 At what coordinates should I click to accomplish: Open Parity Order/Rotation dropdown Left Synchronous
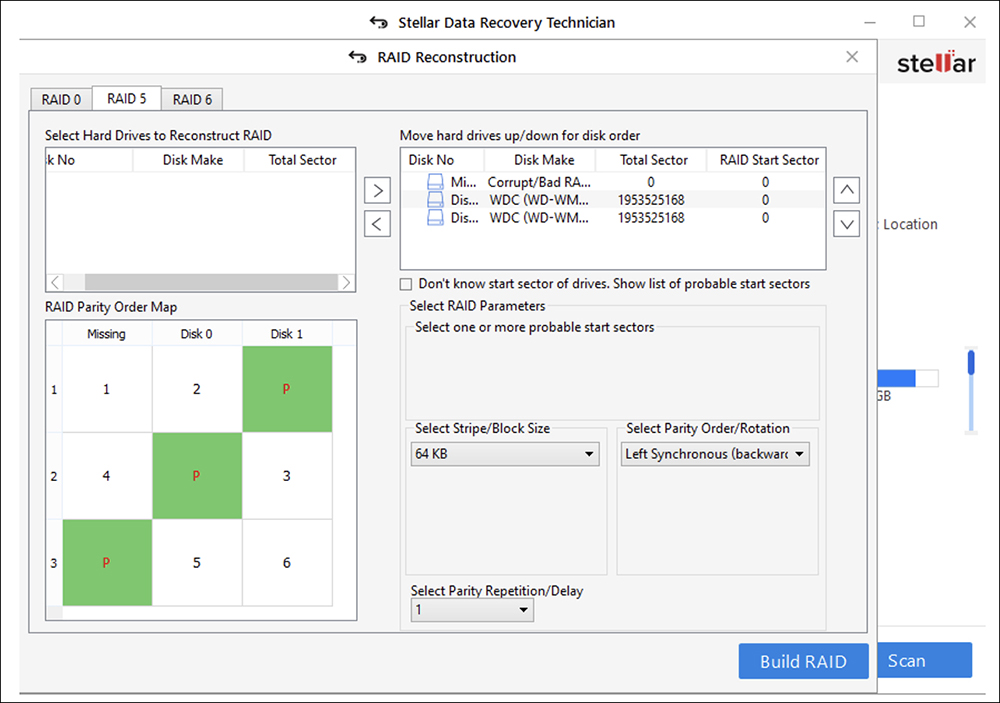[x=715, y=454]
